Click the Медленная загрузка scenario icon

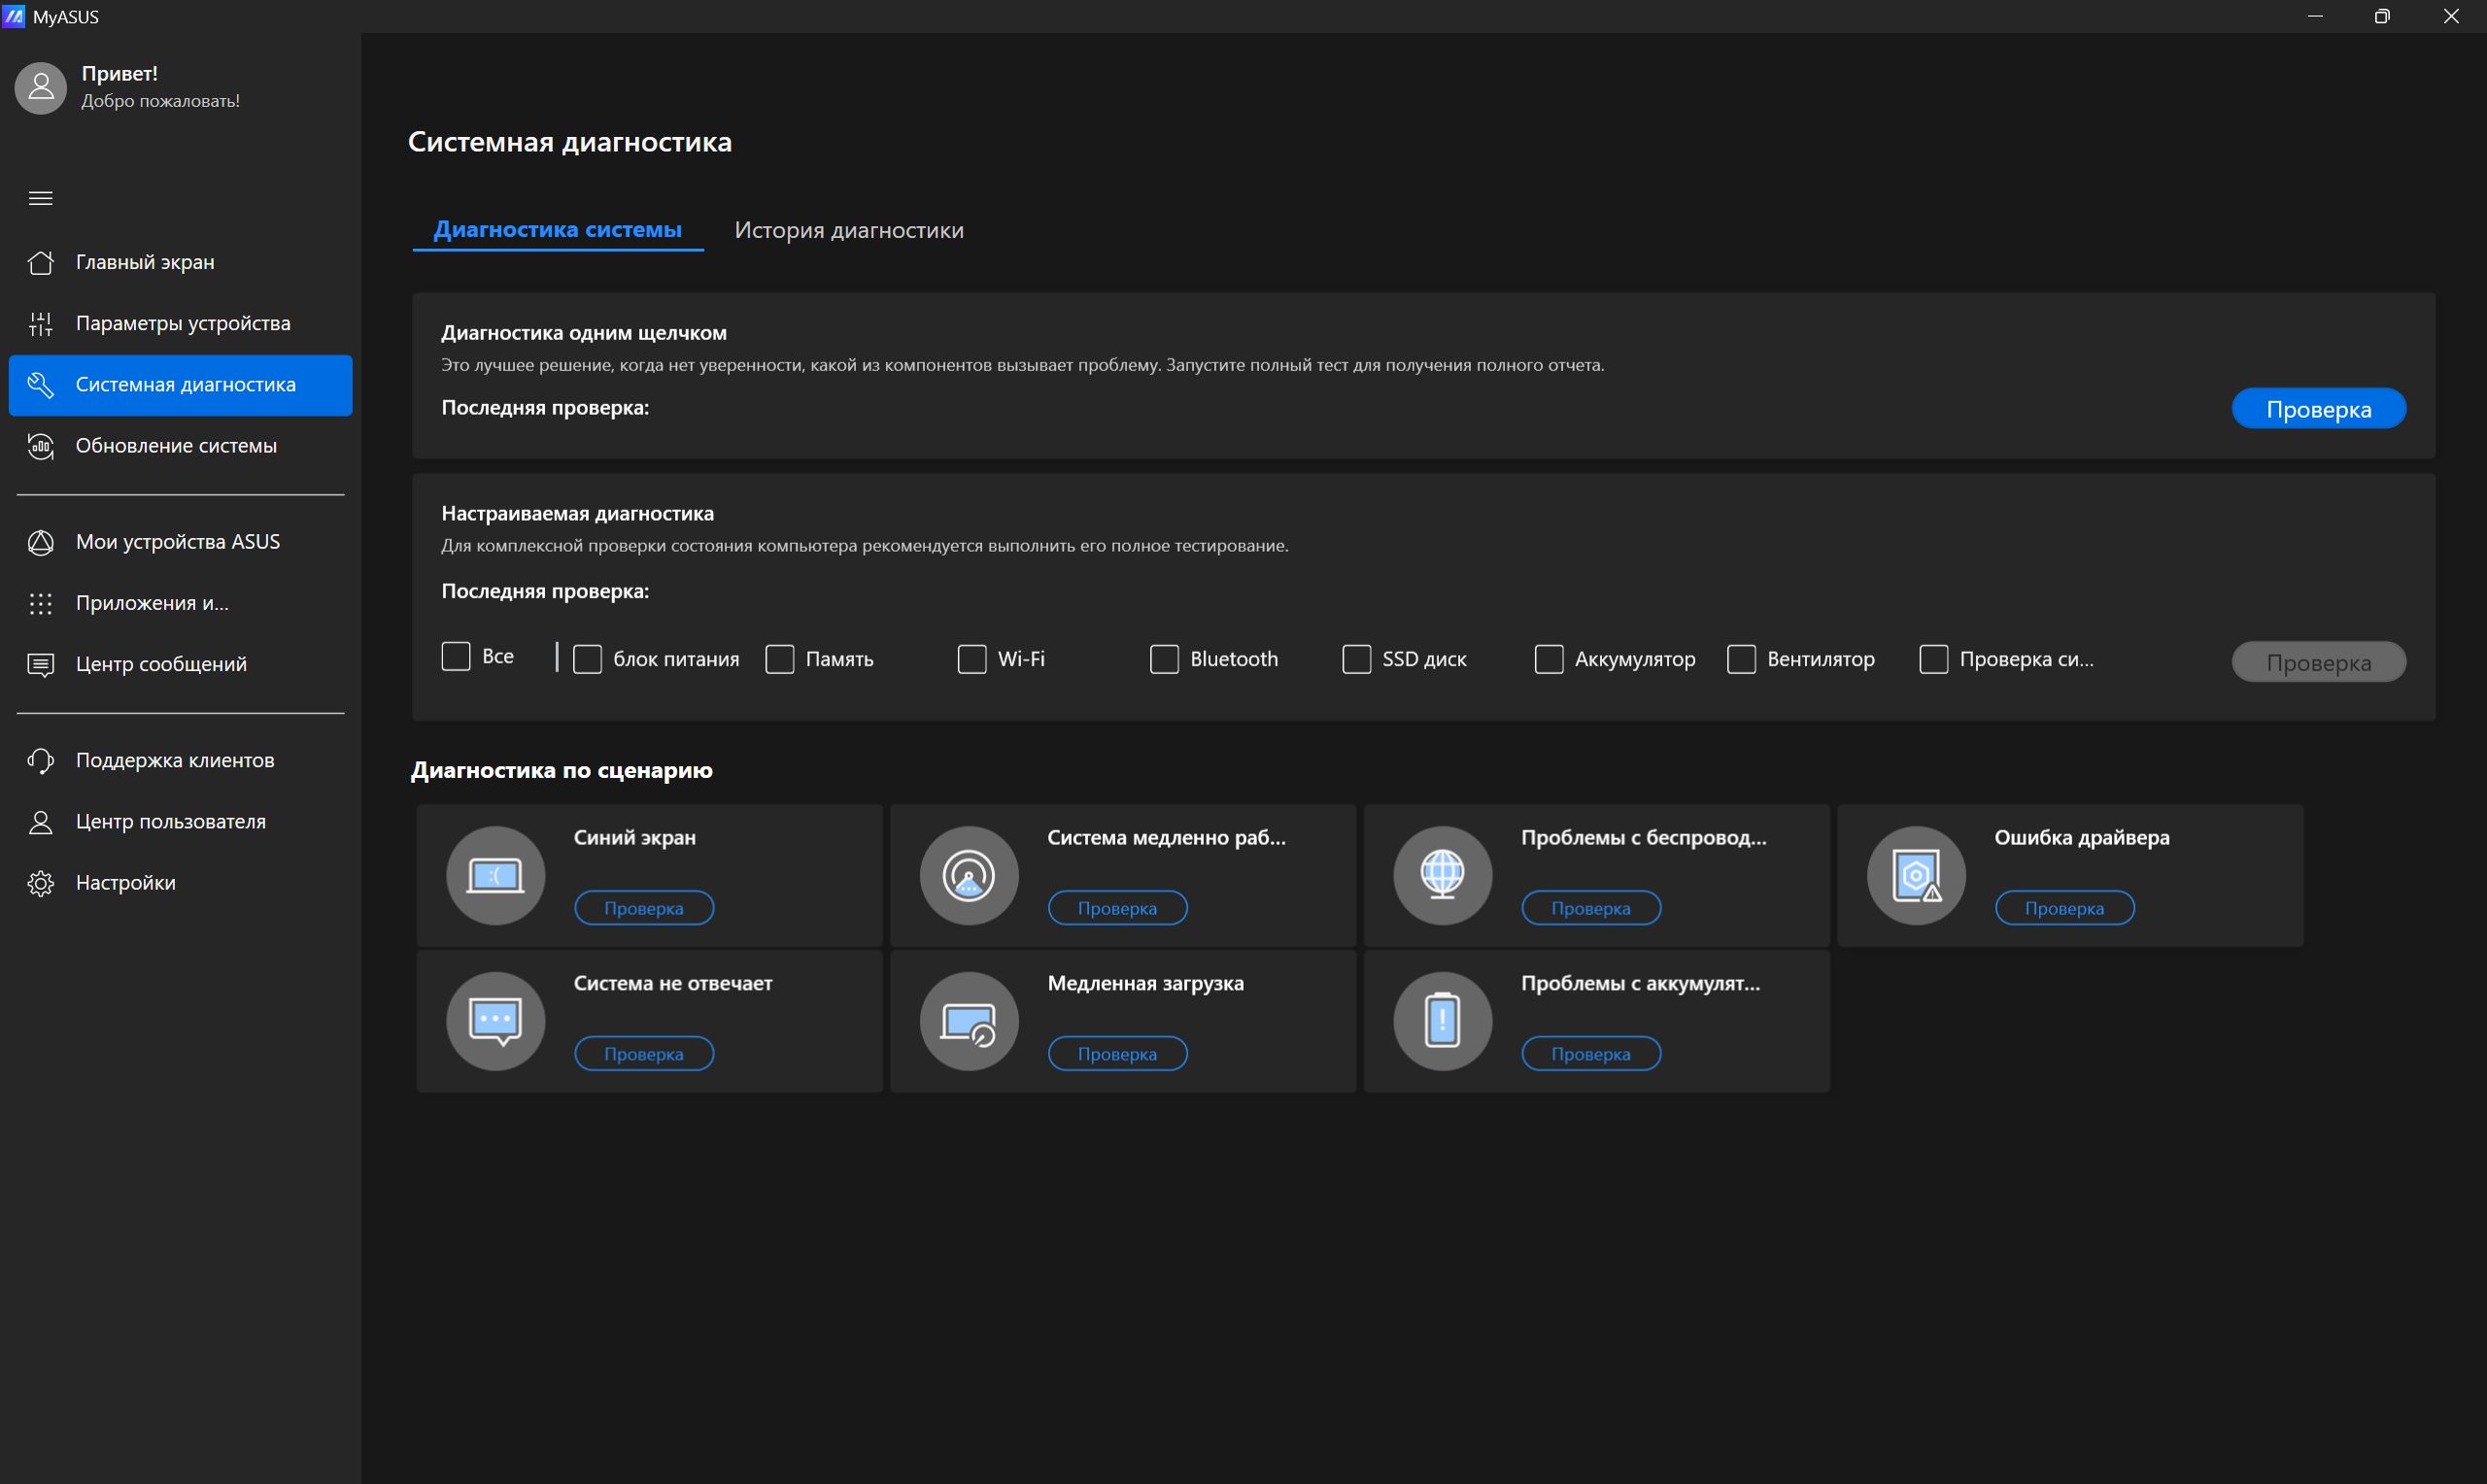969,1021
